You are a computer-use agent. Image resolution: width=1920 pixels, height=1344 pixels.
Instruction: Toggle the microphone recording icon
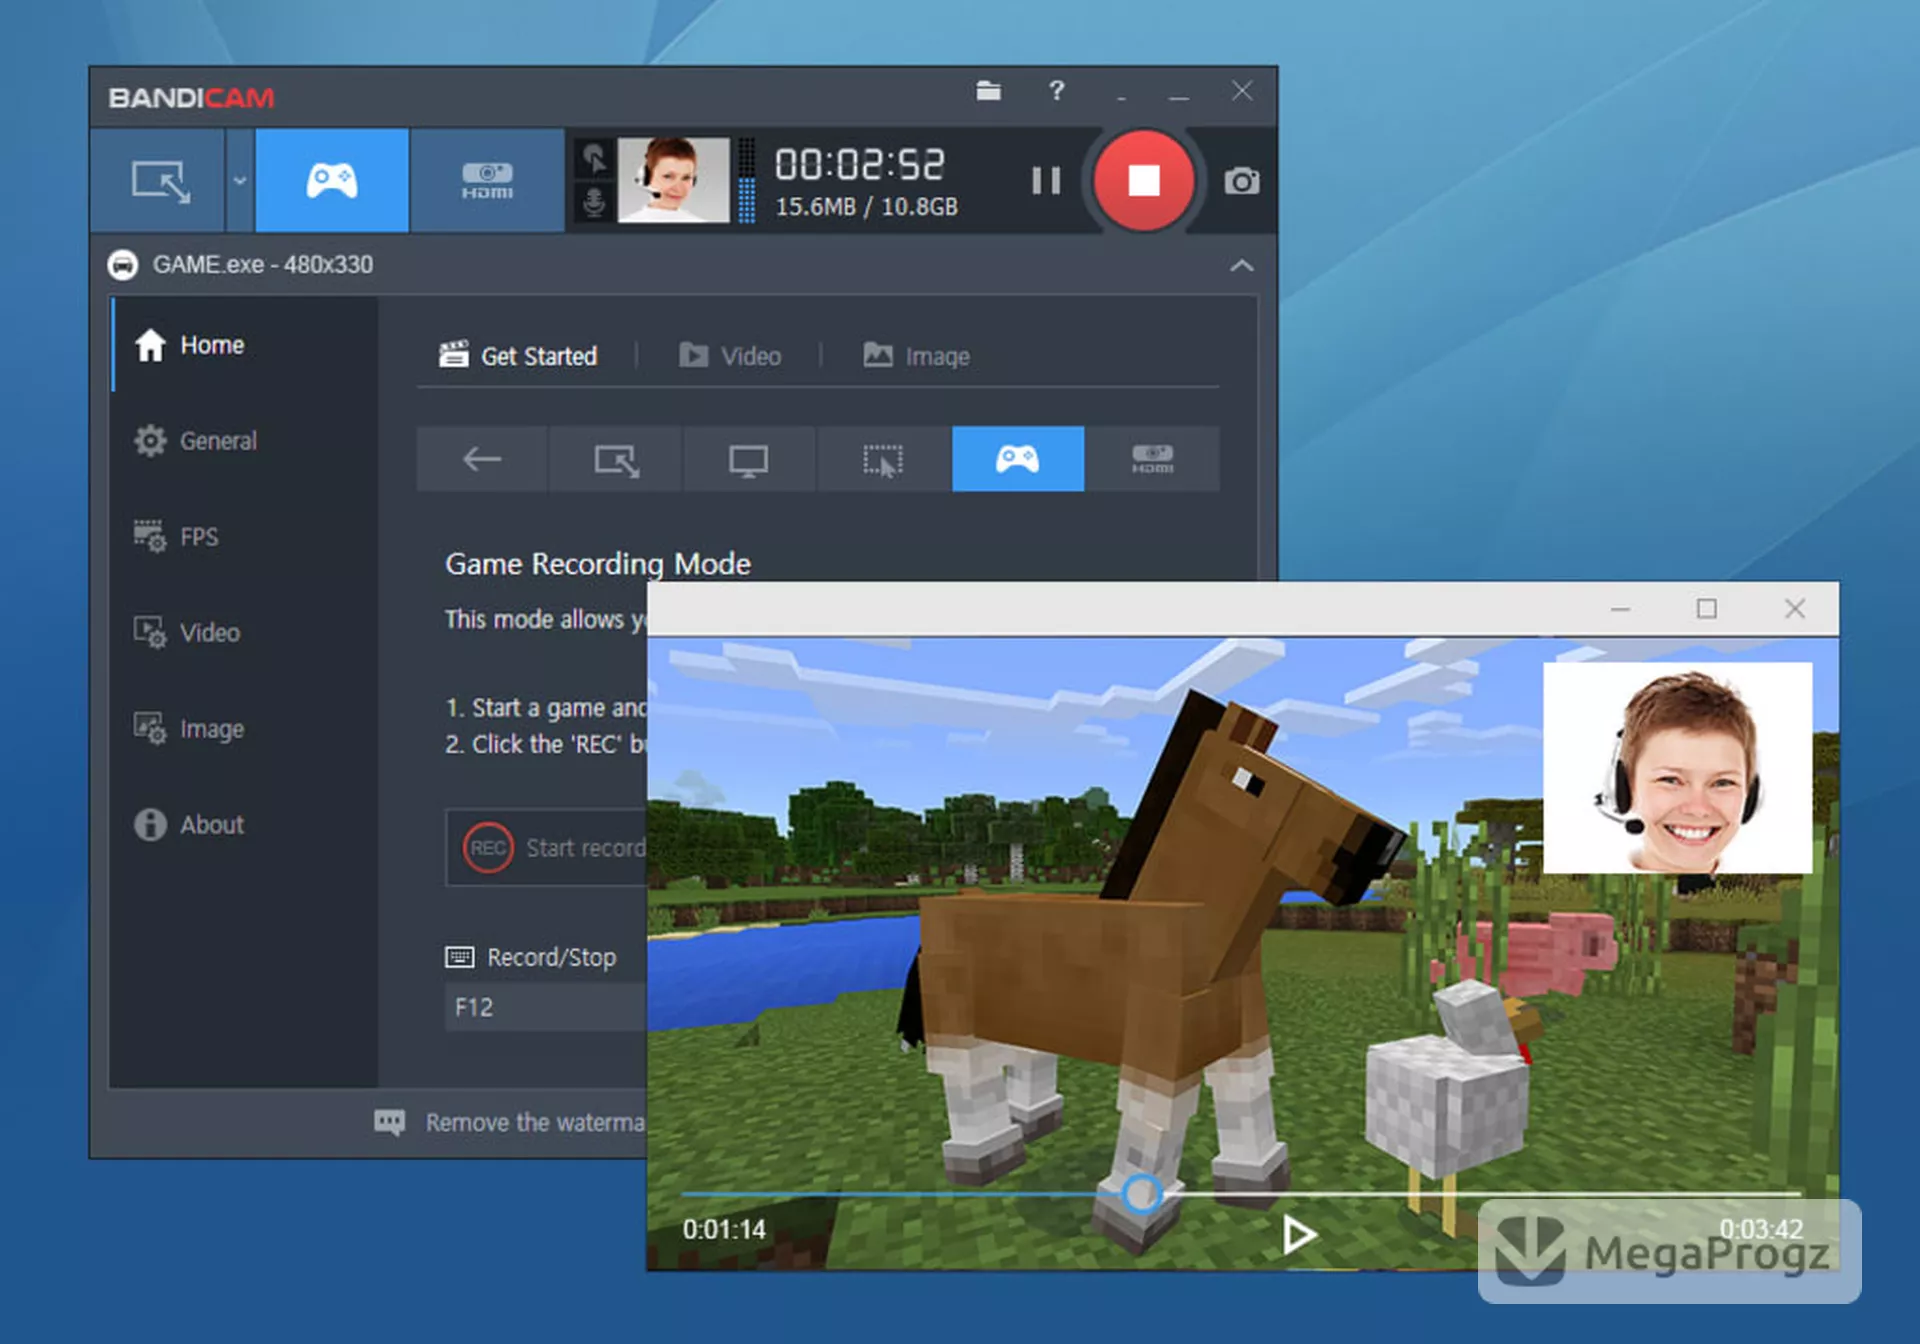[x=594, y=203]
